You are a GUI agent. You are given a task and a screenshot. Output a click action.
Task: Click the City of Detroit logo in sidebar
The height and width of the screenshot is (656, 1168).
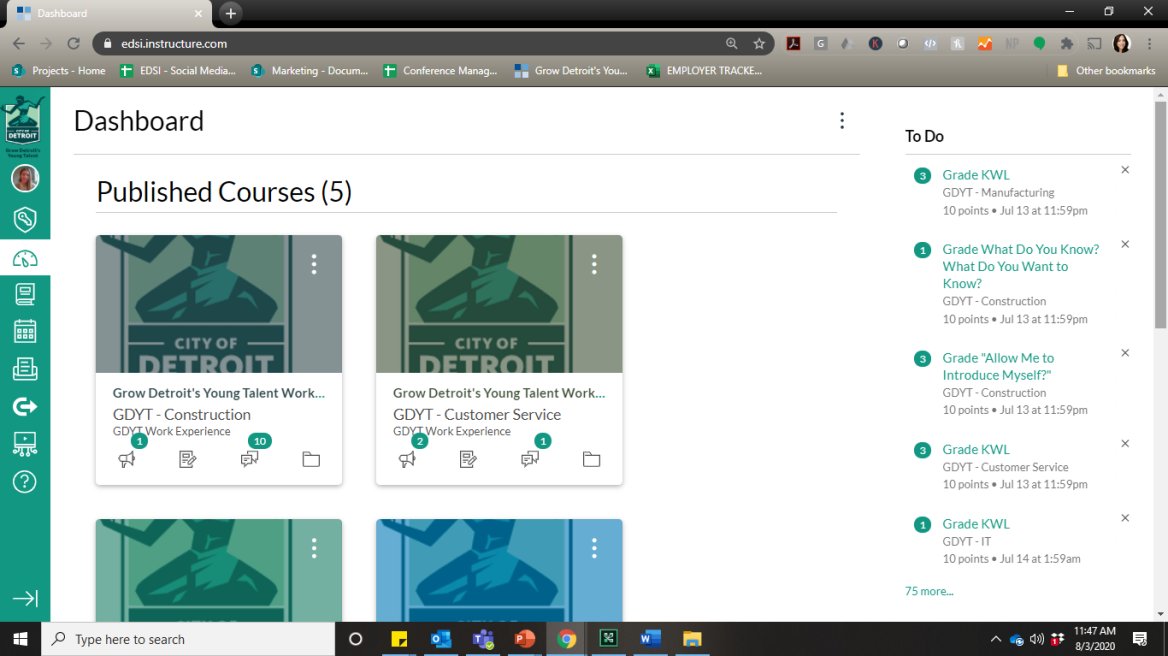(25, 123)
